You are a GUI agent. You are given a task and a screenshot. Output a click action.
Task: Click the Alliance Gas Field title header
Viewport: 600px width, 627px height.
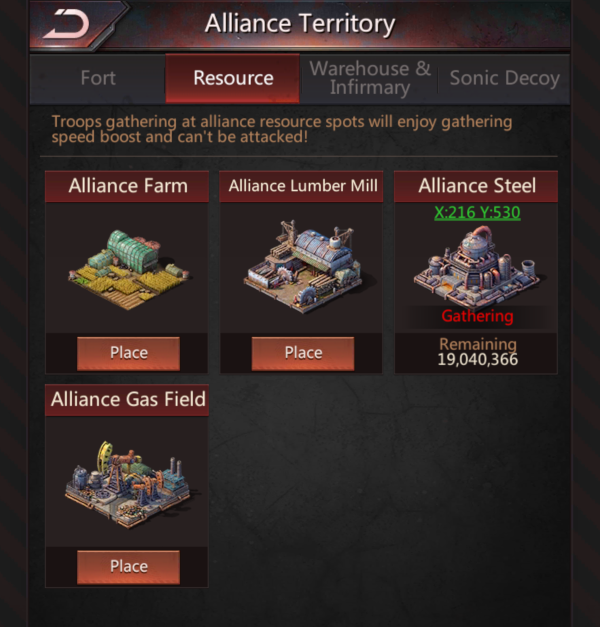(127, 399)
